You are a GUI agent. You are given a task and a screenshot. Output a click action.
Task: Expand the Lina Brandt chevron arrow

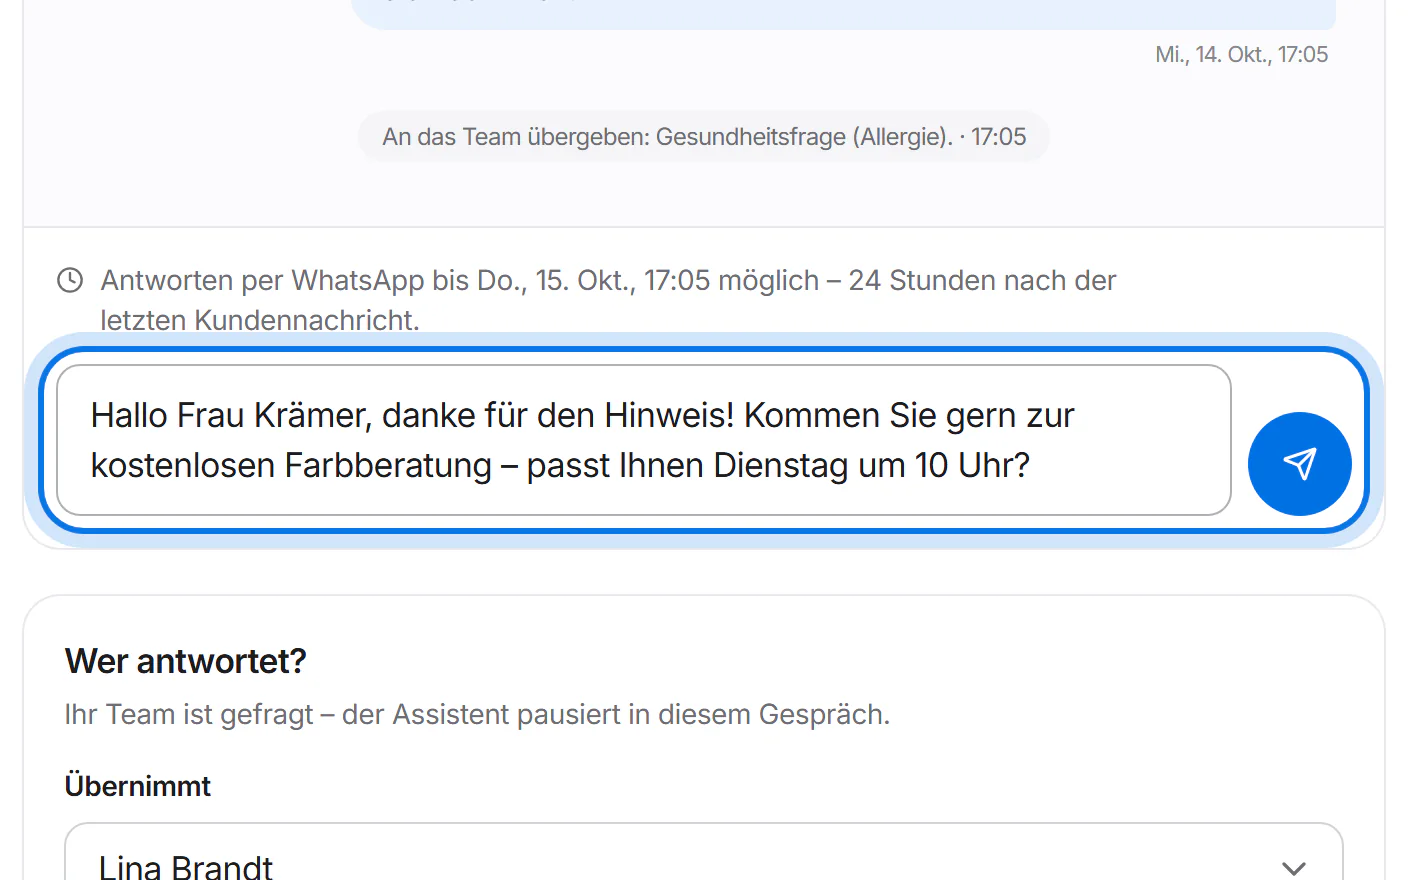(1294, 868)
